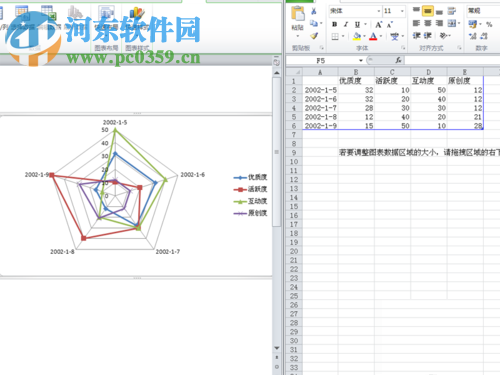Open the Alignment group dialog launcher

coord(459,48)
